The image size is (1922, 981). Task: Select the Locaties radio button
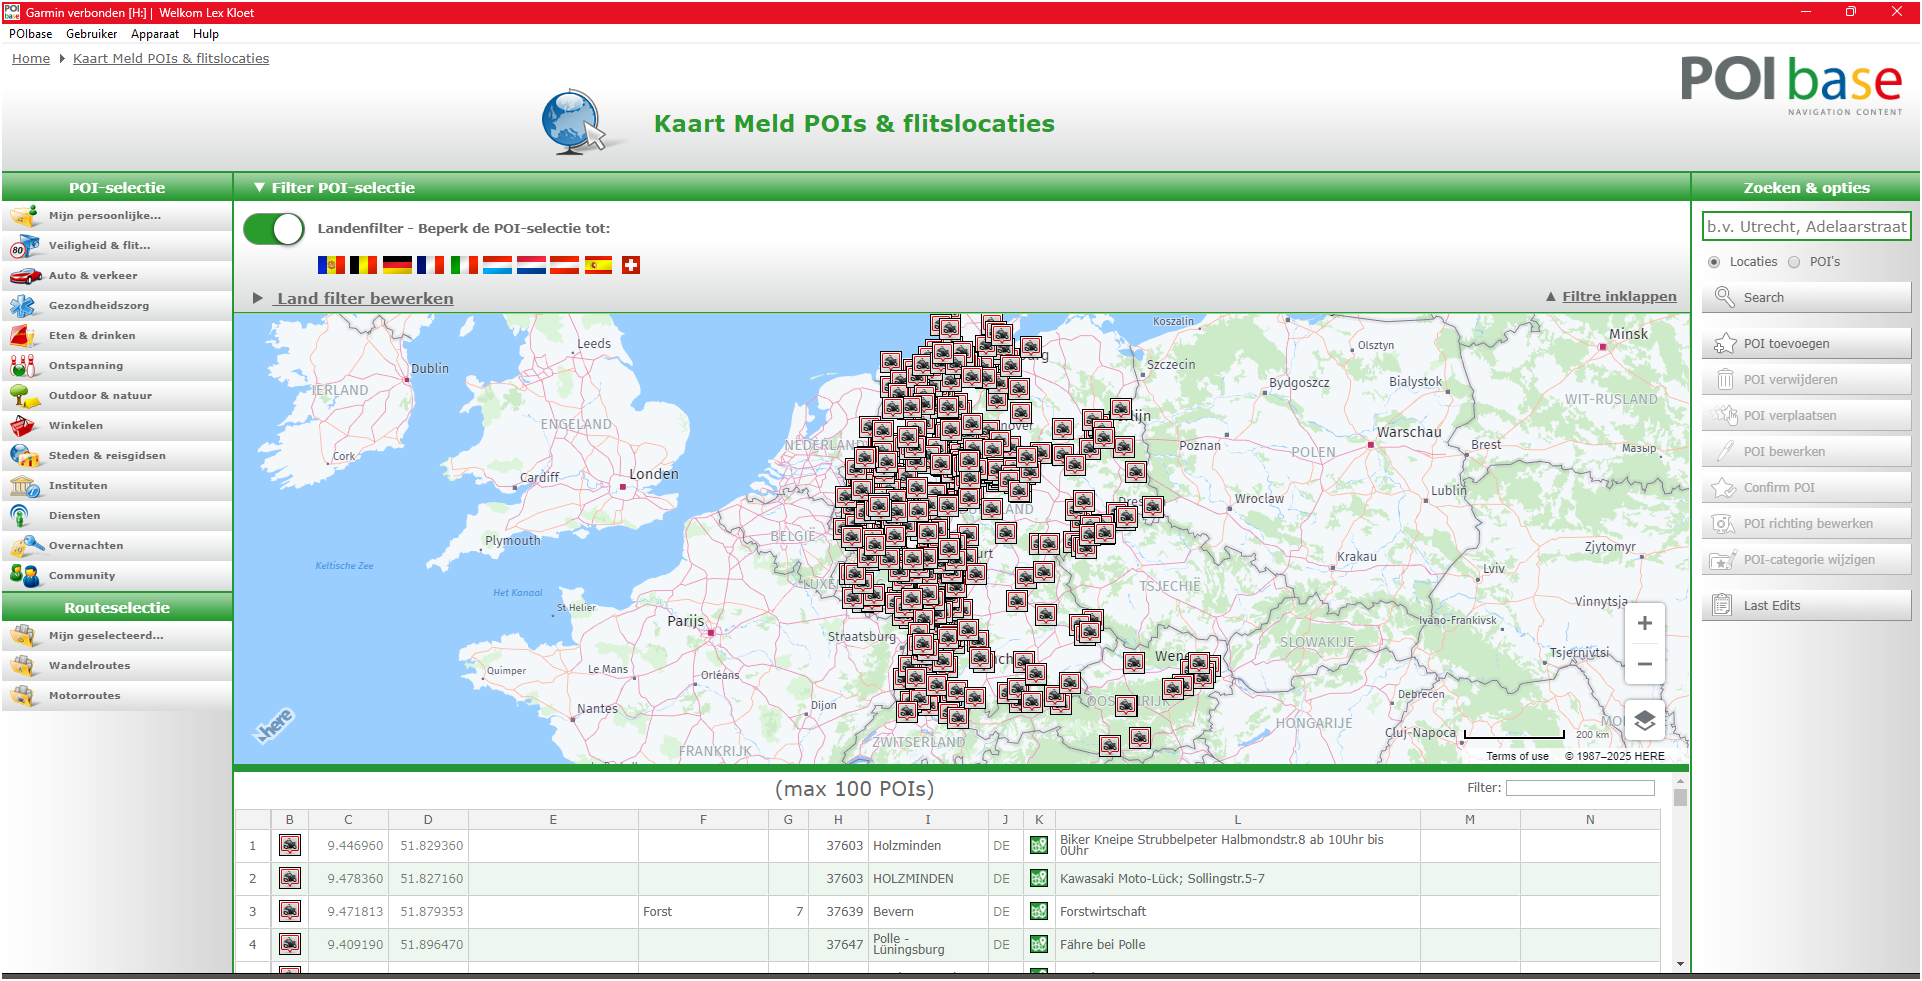click(x=1714, y=262)
